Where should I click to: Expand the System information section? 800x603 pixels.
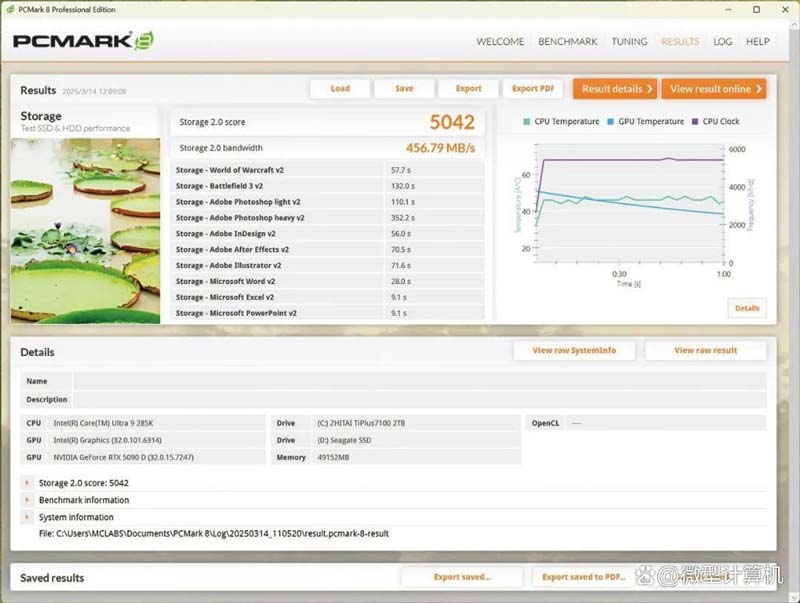click(75, 517)
